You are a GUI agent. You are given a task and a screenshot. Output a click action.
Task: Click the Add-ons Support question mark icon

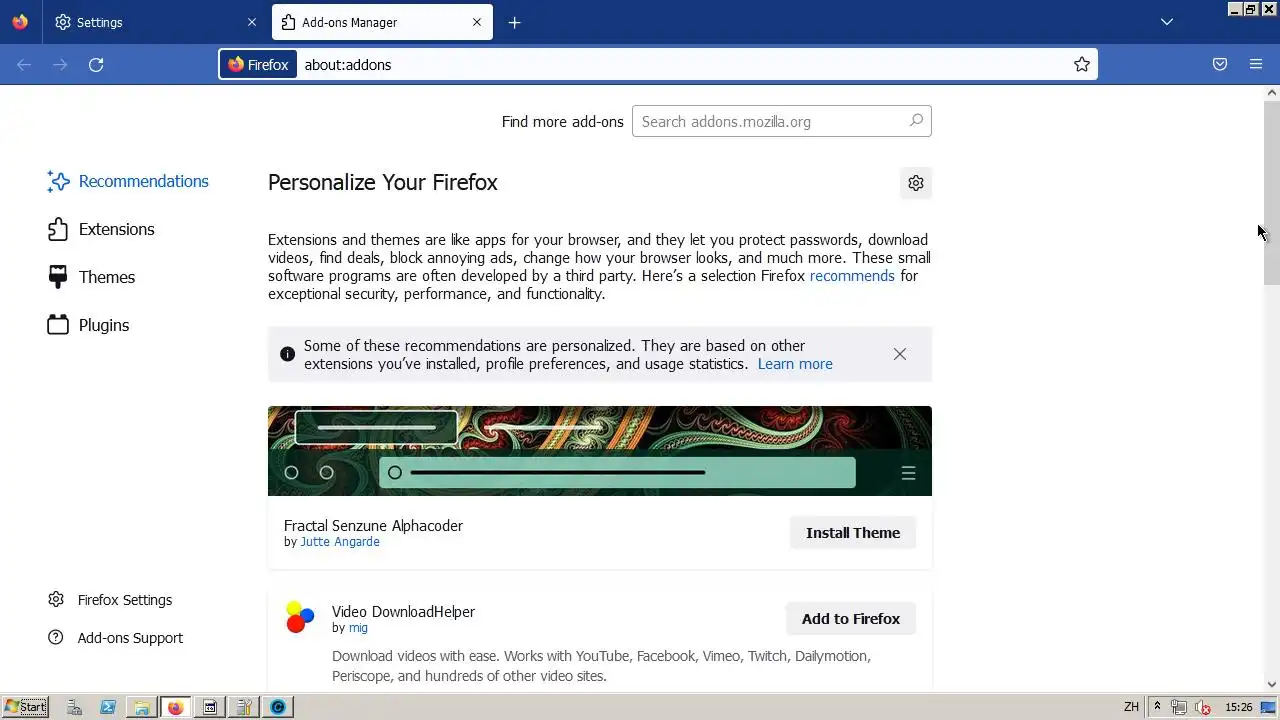[56, 638]
